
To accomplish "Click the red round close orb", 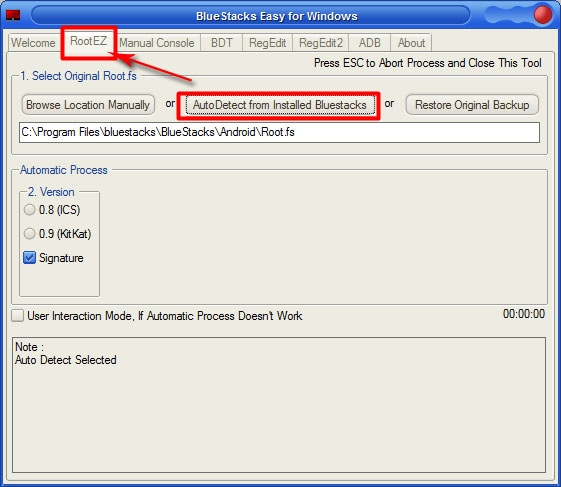I will [542, 15].
